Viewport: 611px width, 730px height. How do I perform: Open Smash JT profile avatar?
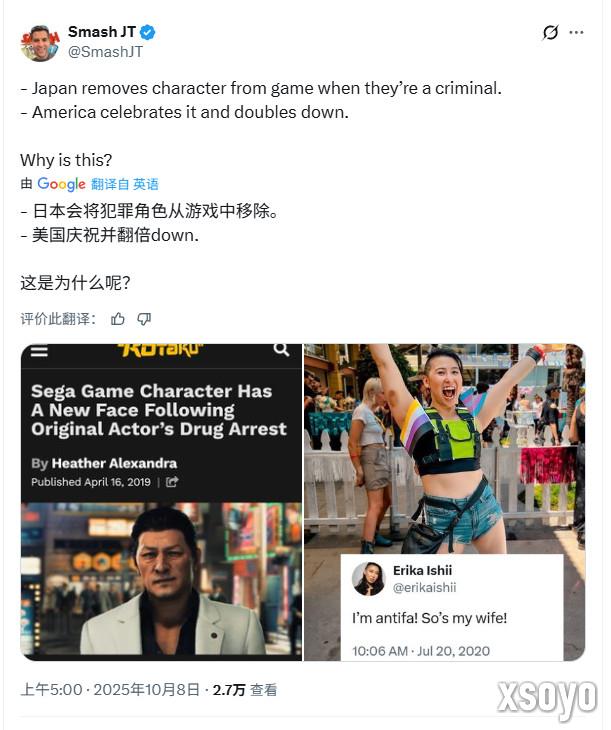(x=40, y=43)
